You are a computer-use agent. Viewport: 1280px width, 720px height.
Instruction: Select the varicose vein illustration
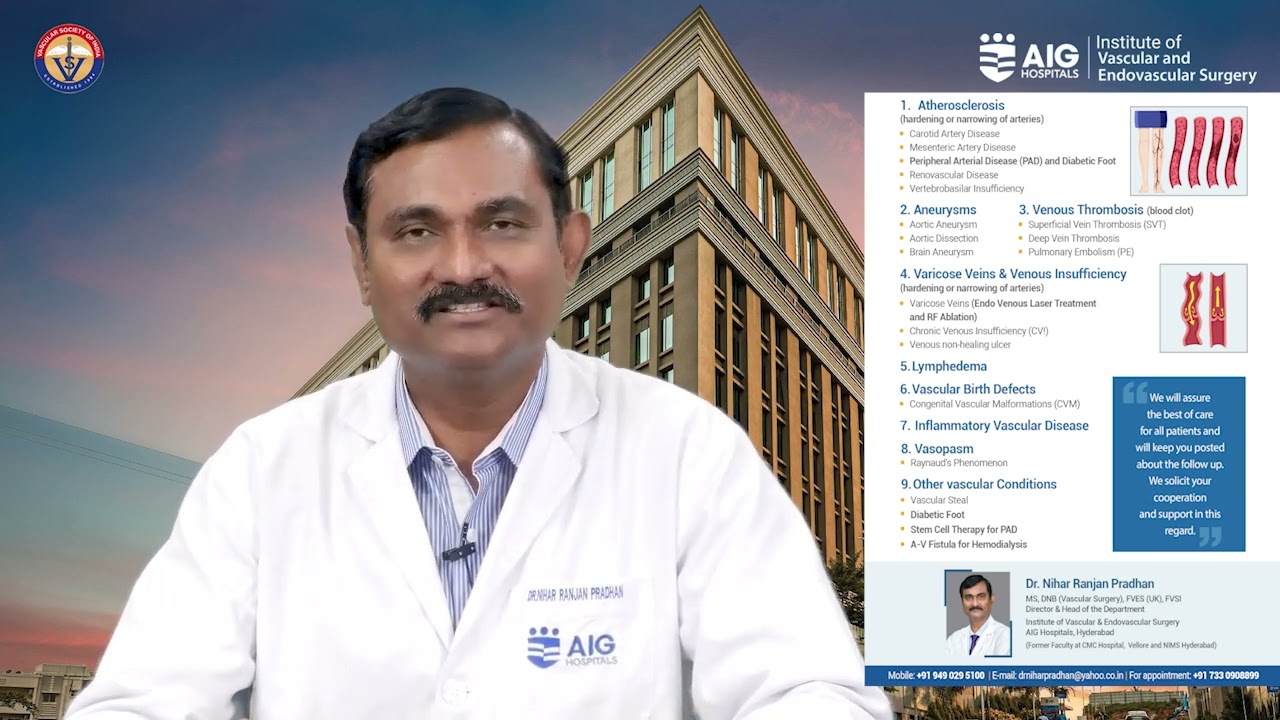[1203, 308]
